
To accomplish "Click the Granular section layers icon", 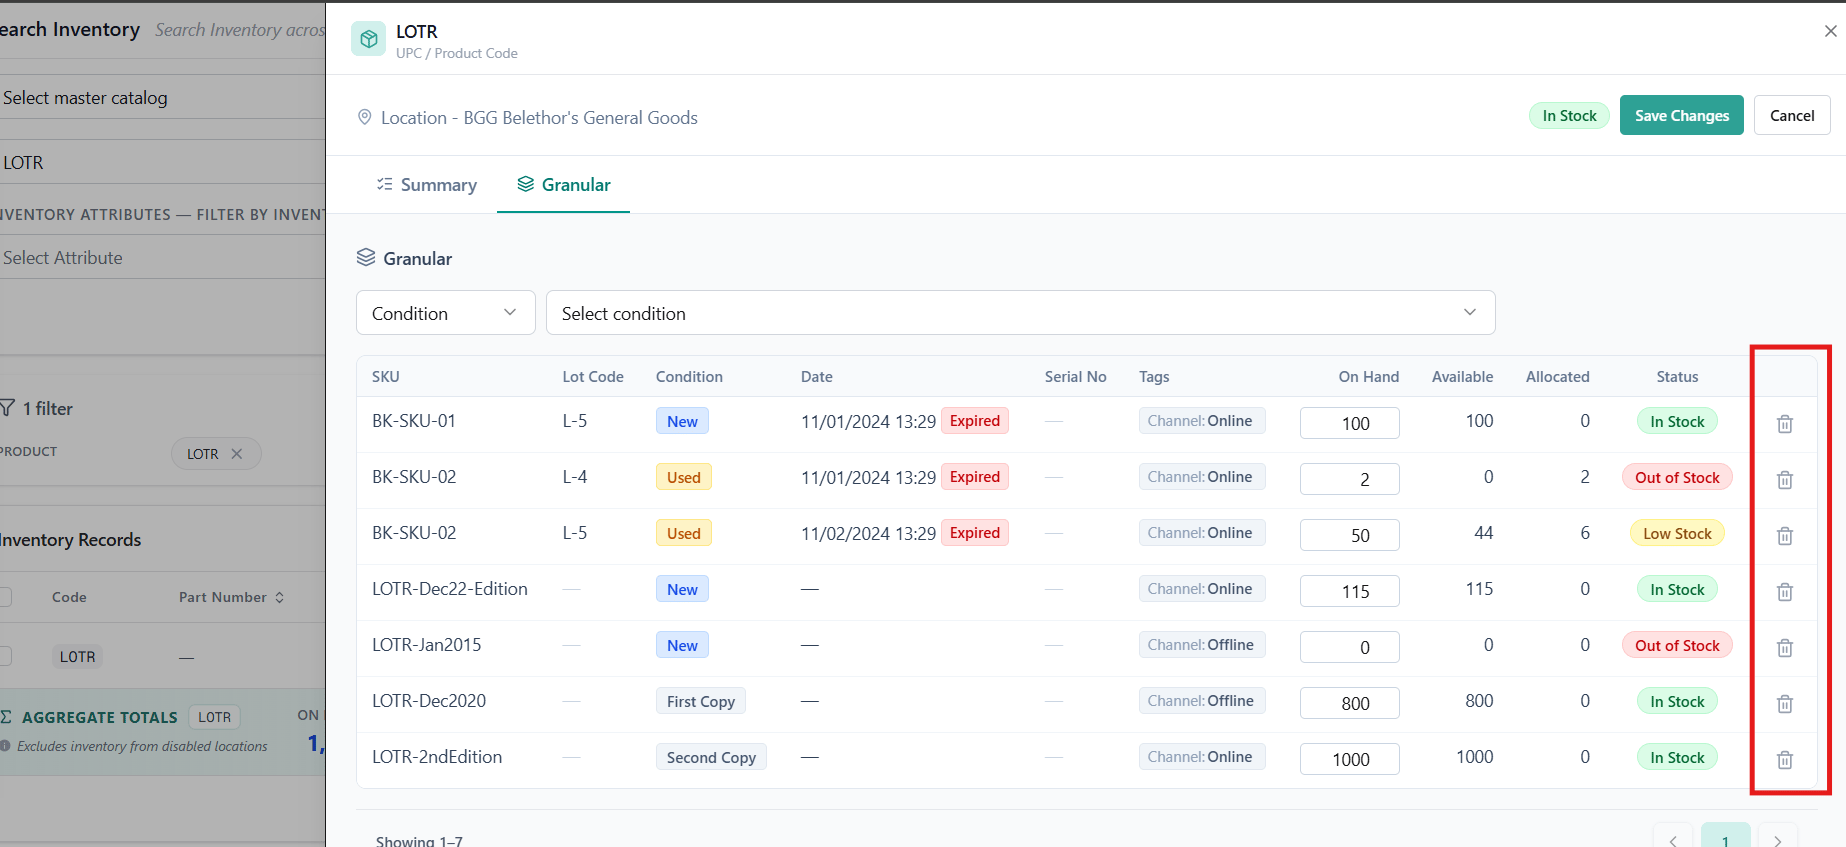I will 366,258.
